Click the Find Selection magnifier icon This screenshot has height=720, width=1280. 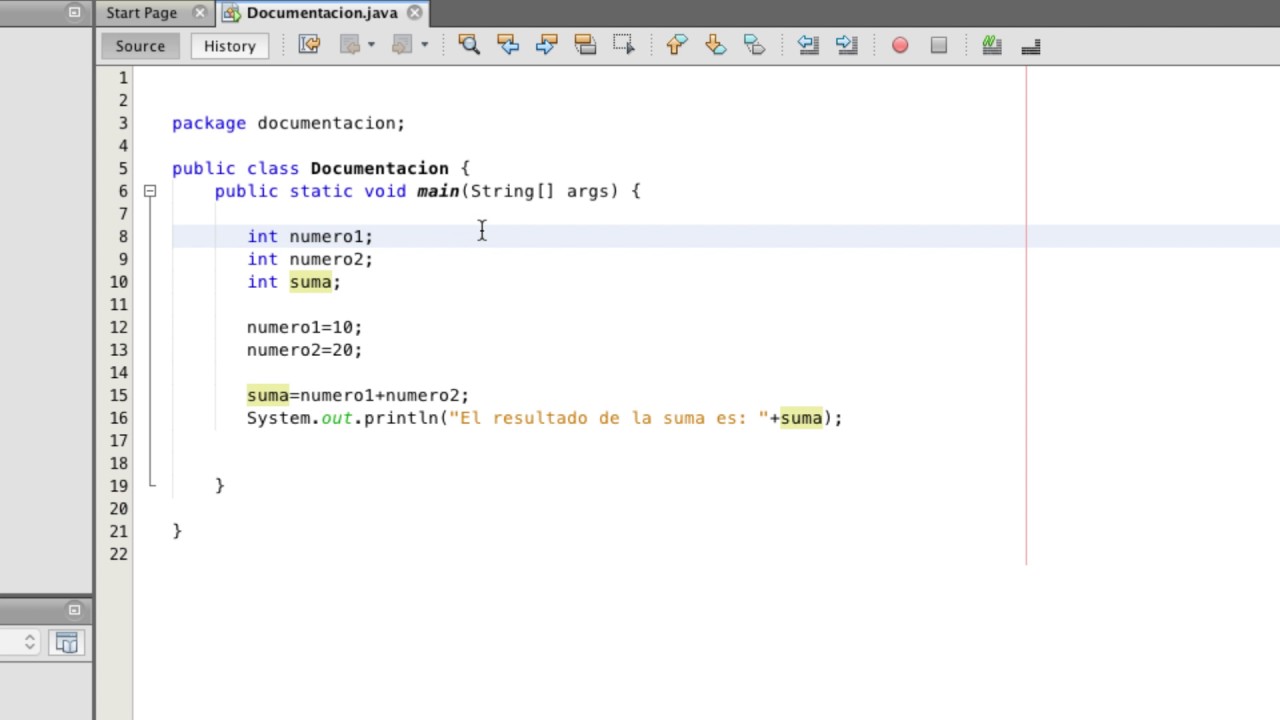coord(469,45)
